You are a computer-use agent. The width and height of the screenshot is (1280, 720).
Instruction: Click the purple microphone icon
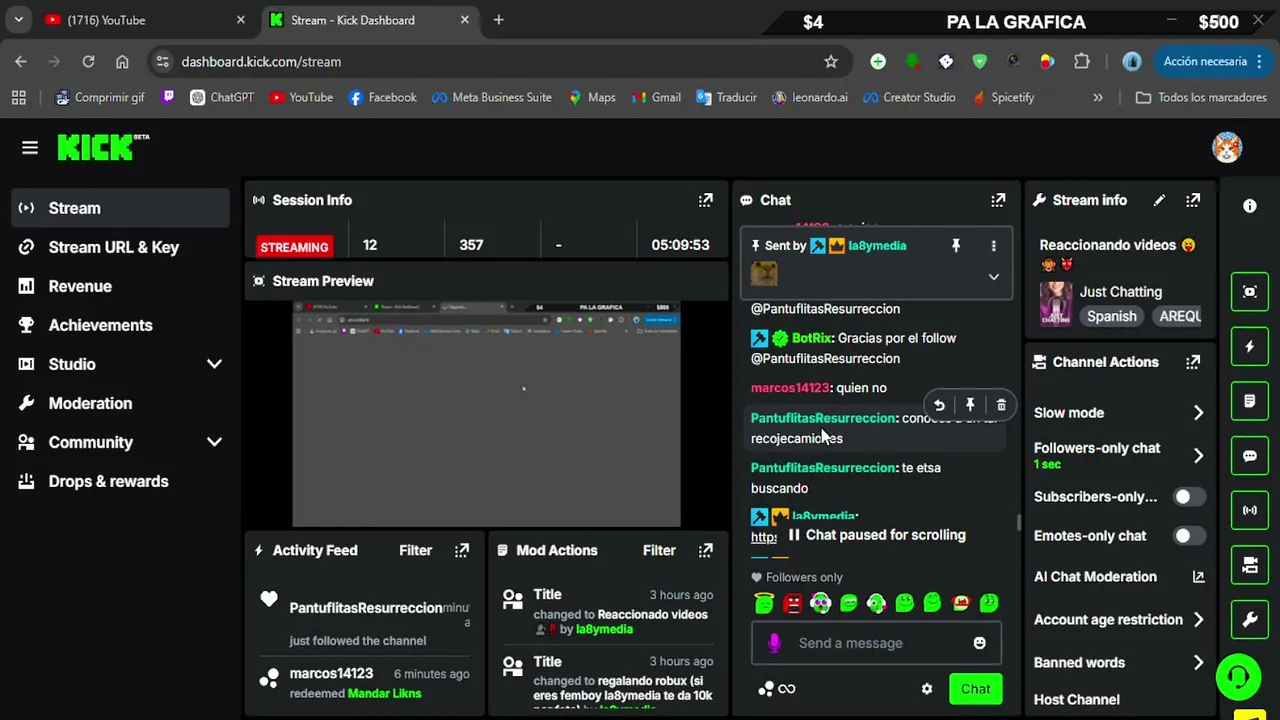774,643
